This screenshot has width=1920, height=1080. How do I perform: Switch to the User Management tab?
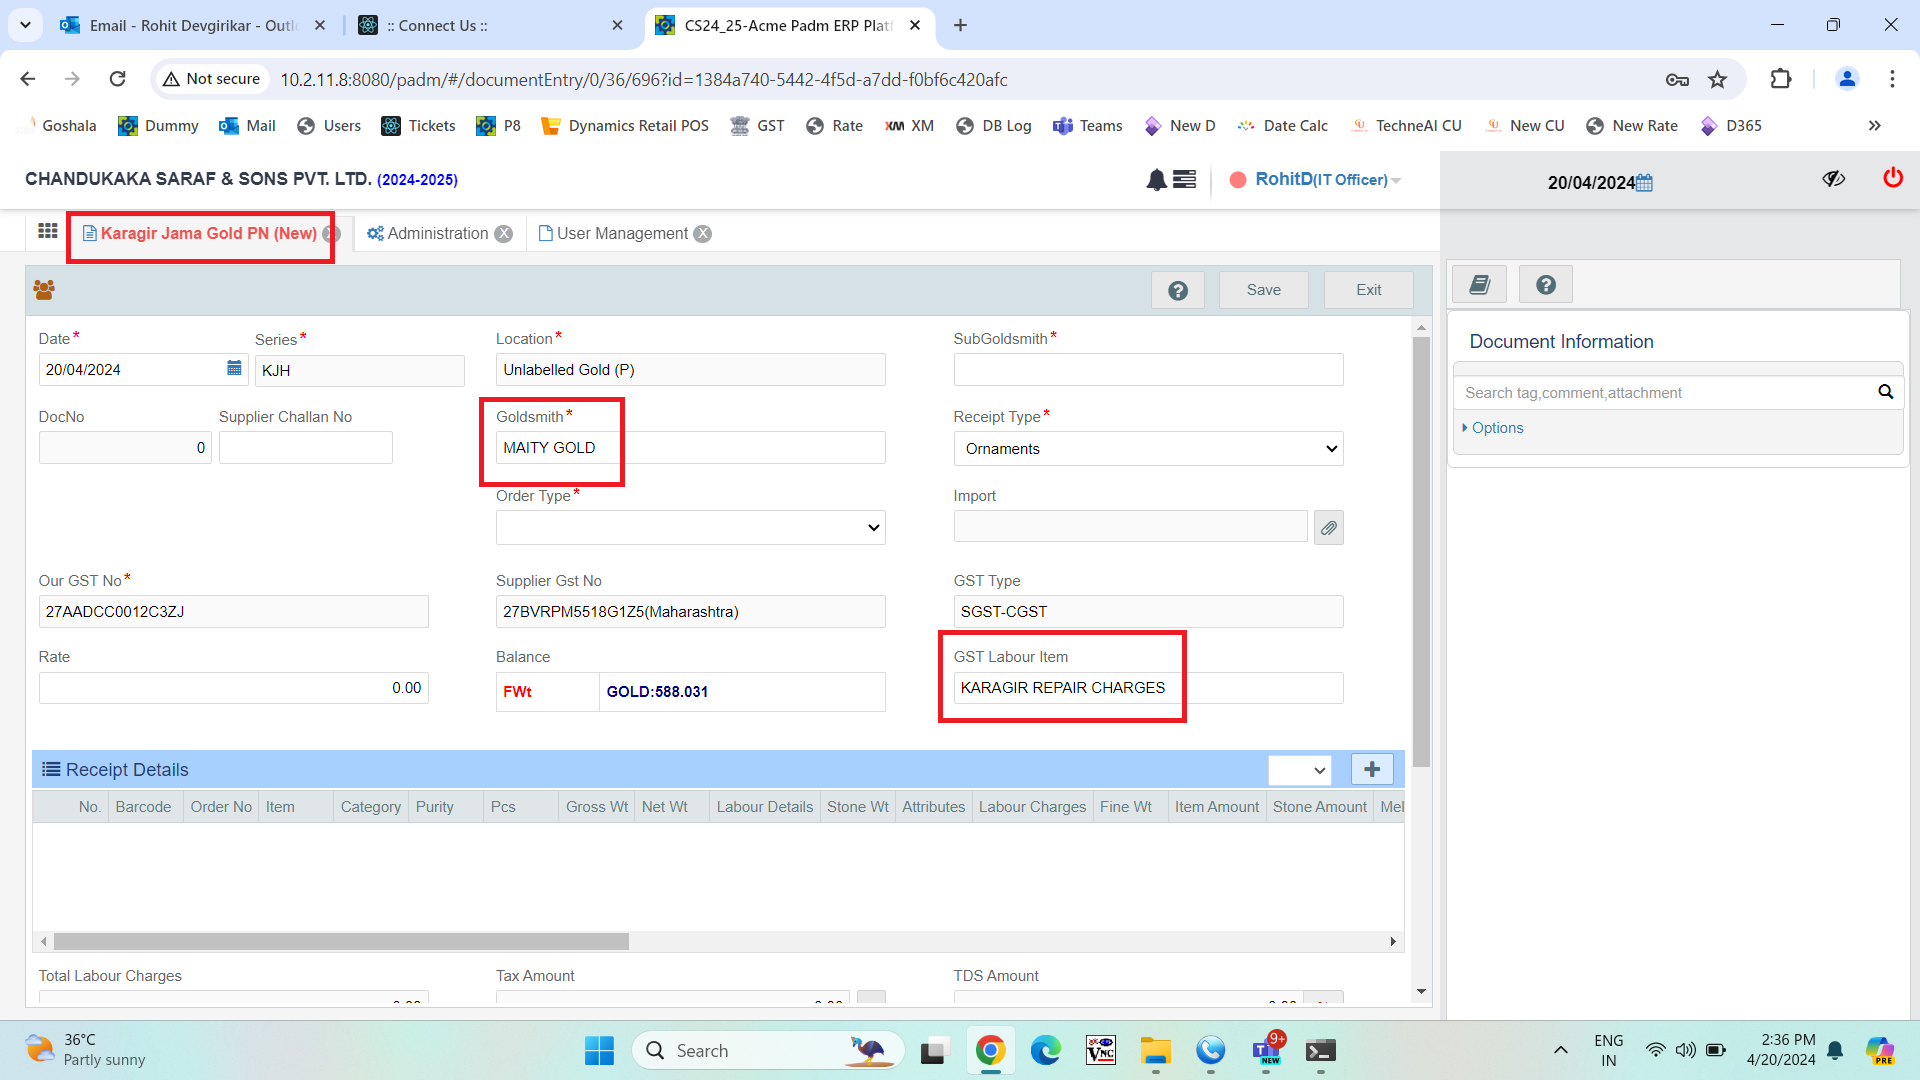[613, 234]
